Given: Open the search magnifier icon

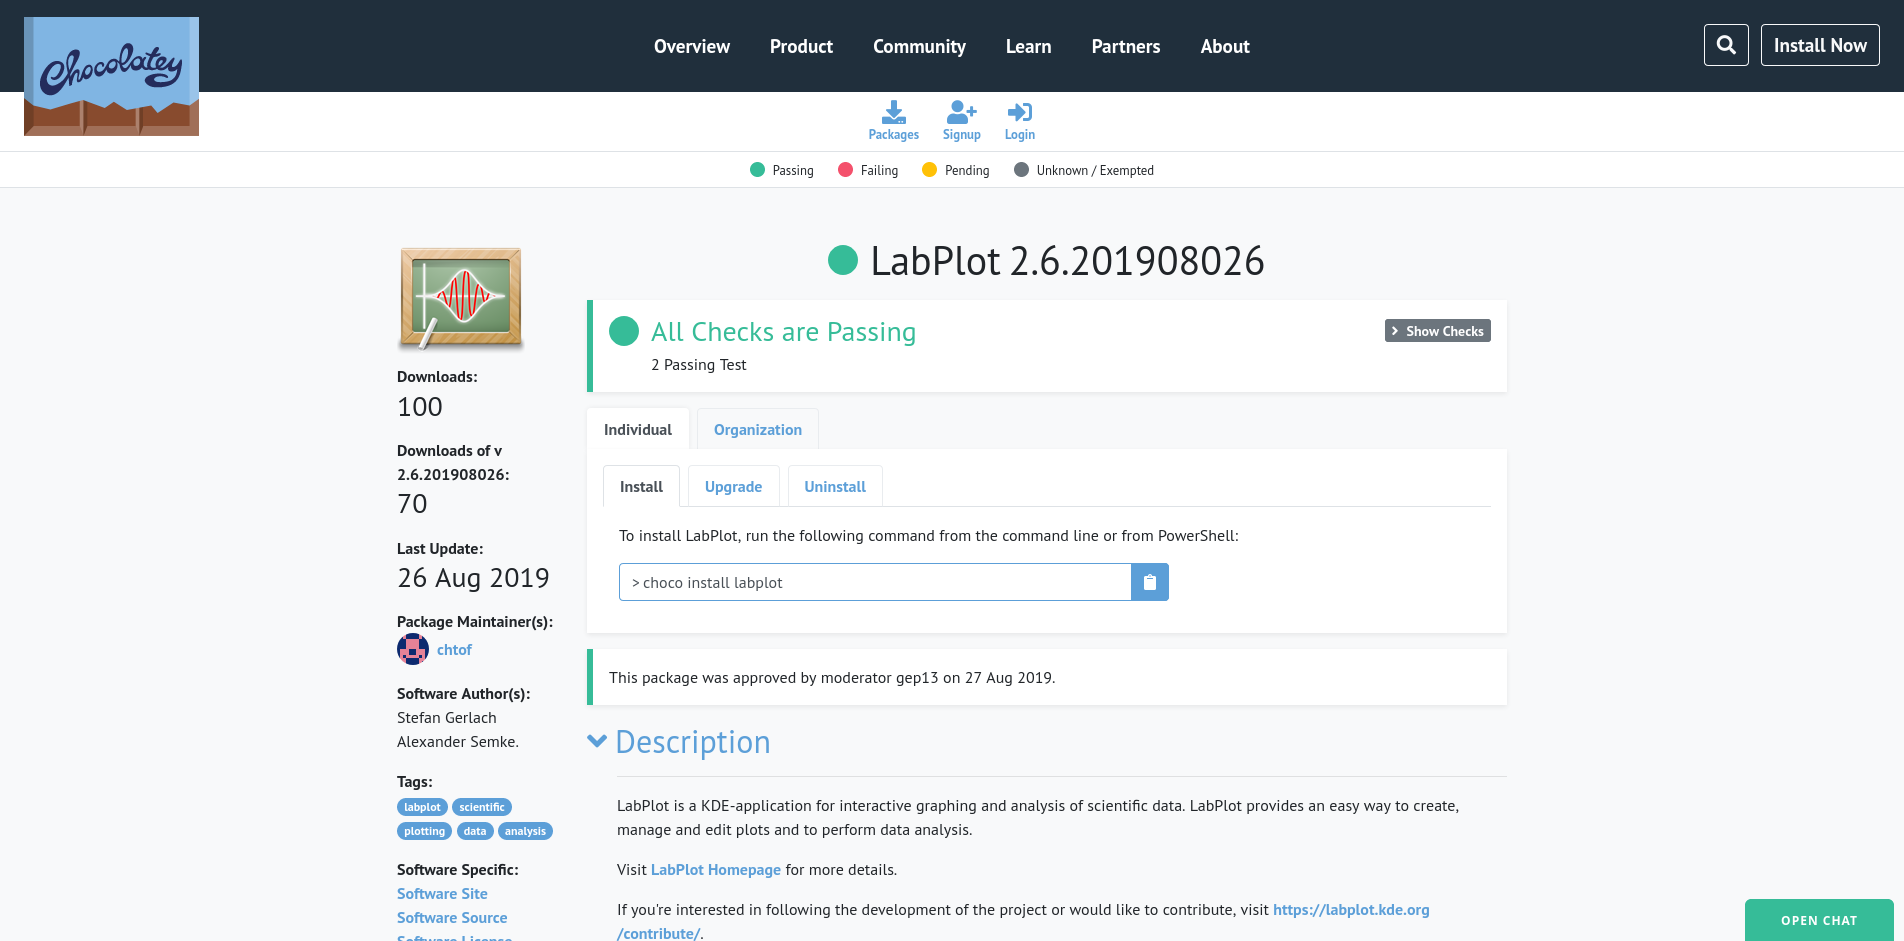Looking at the screenshot, I should click(1725, 45).
